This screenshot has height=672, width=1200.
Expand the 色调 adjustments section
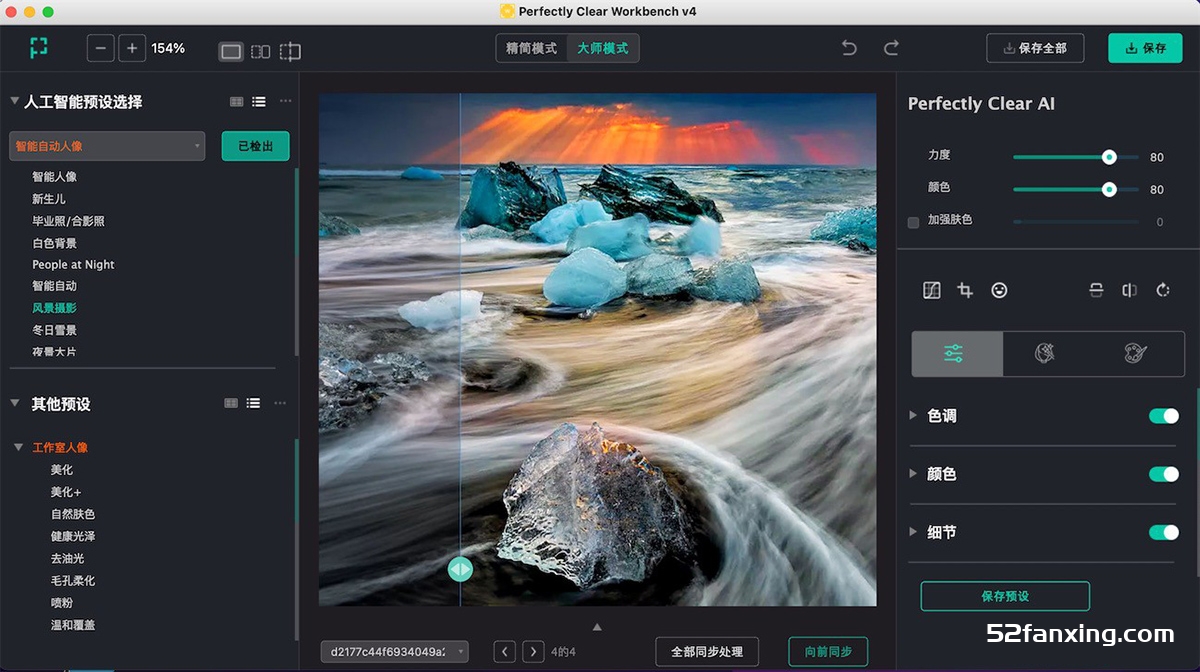coord(912,415)
